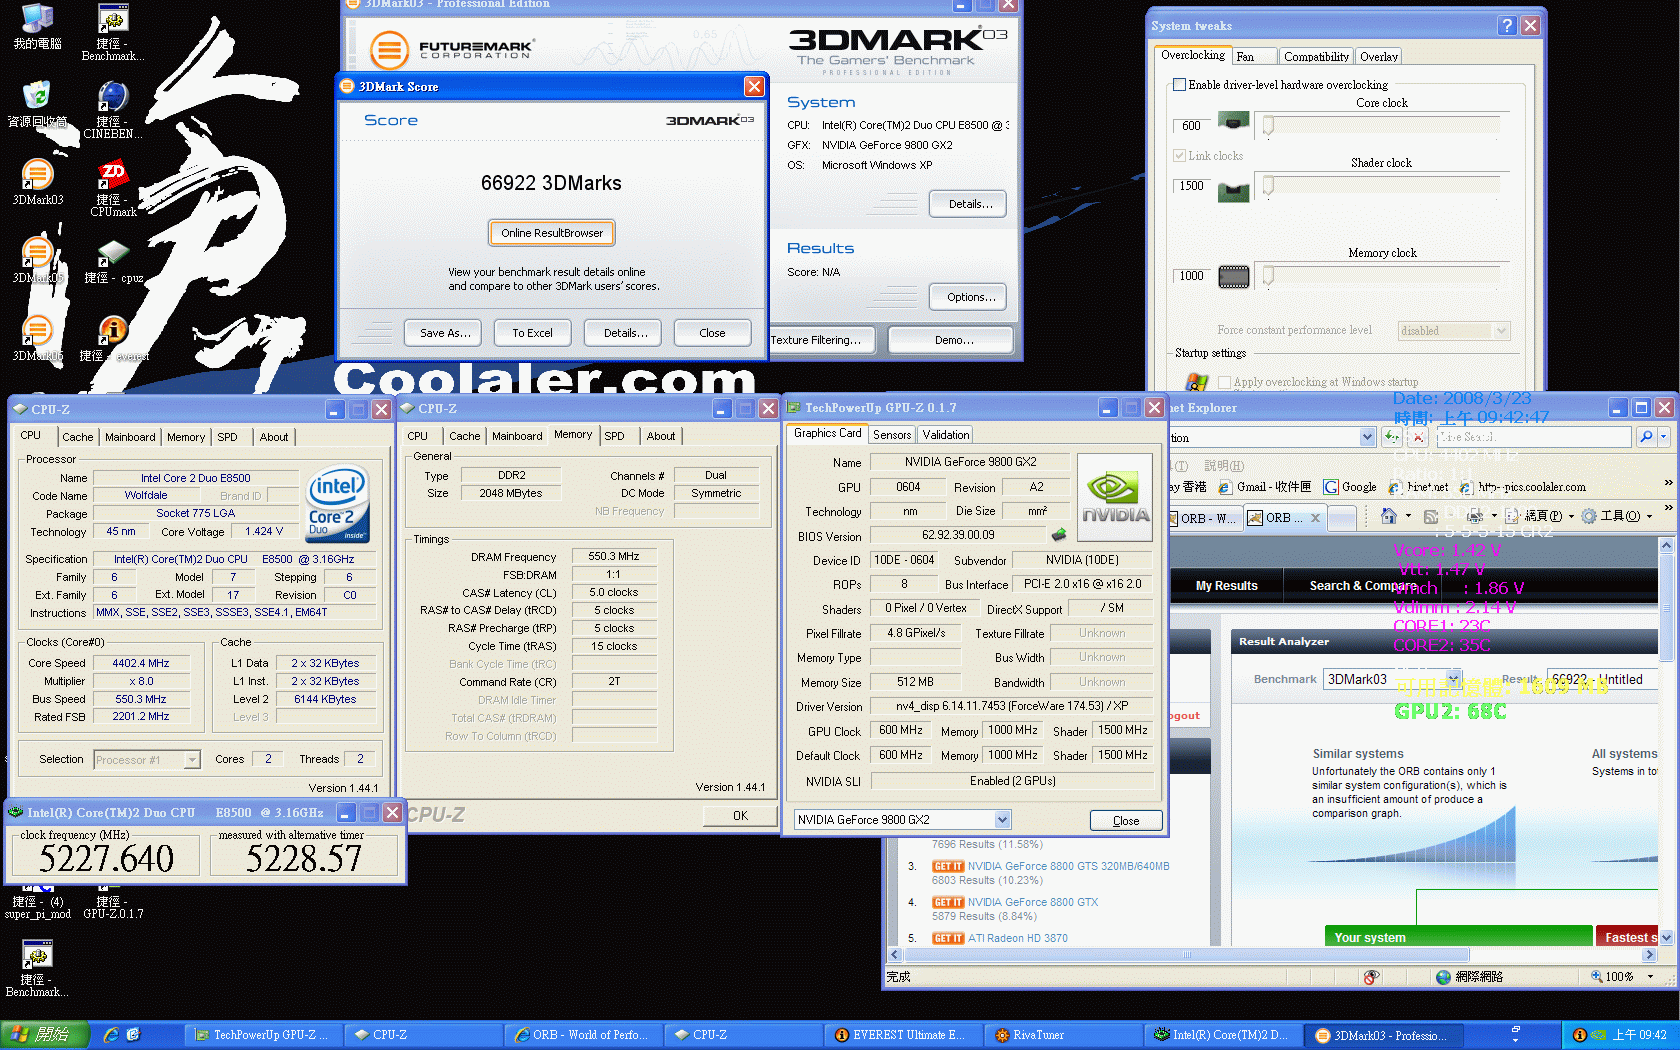This screenshot has width=1680, height=1050.
Task: Switch to EVEREST Ultimate taskbar item
Action: 903,1035
